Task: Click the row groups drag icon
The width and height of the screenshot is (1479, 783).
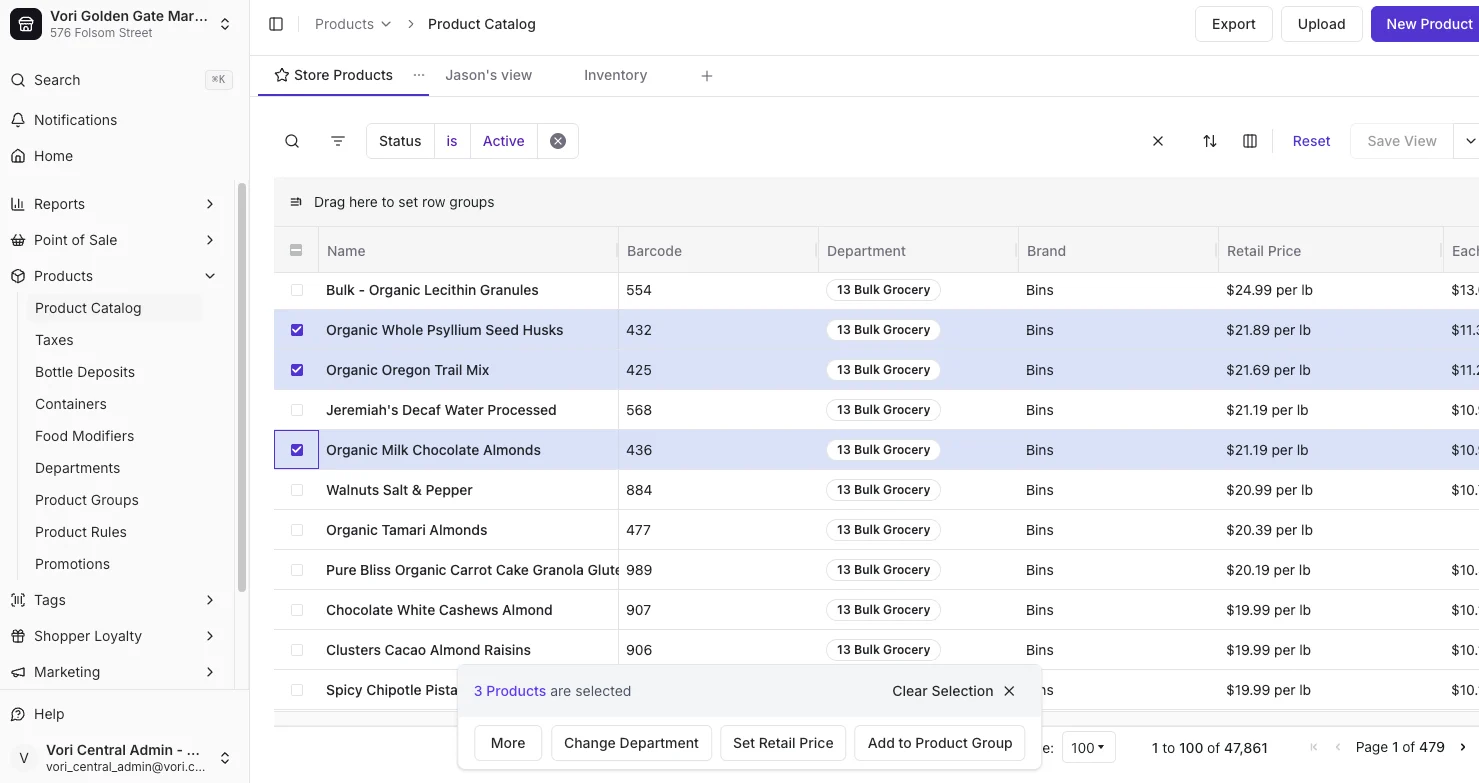Action: (296, 202)
